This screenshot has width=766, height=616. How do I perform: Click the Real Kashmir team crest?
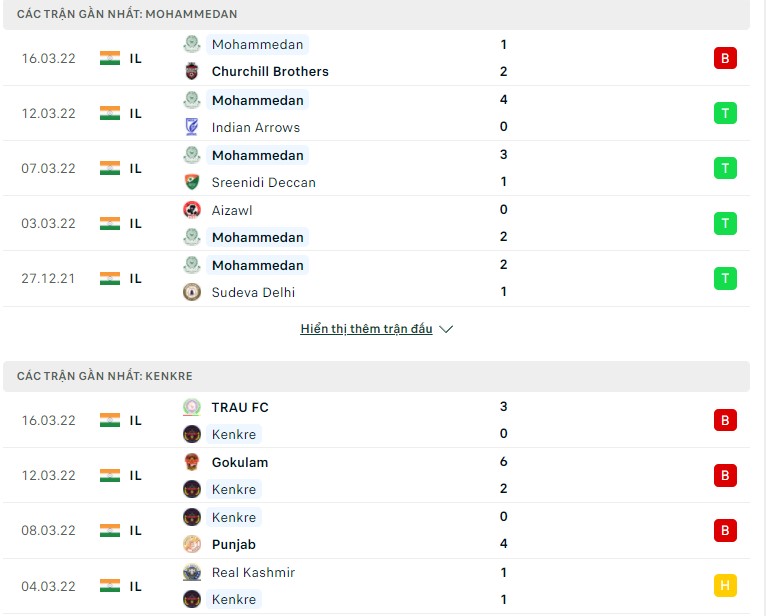pos(192,572)
